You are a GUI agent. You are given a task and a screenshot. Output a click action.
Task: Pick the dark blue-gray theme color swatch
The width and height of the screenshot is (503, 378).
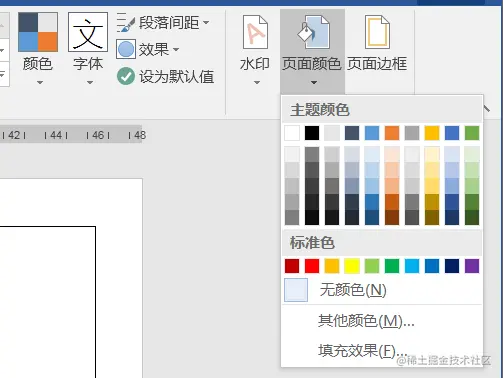(x=352, y=133)
